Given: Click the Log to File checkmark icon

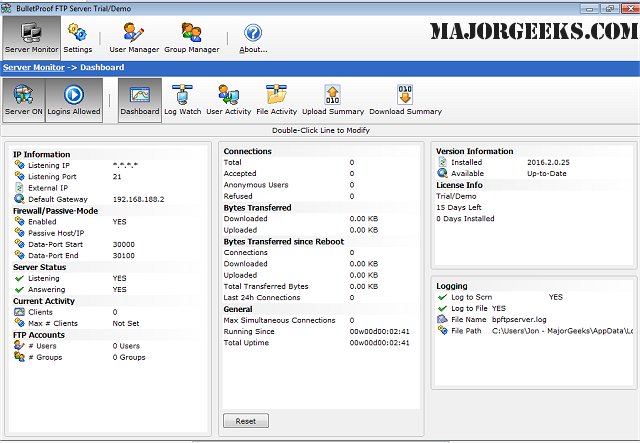Looking at the screenshot, I should 442,308.
